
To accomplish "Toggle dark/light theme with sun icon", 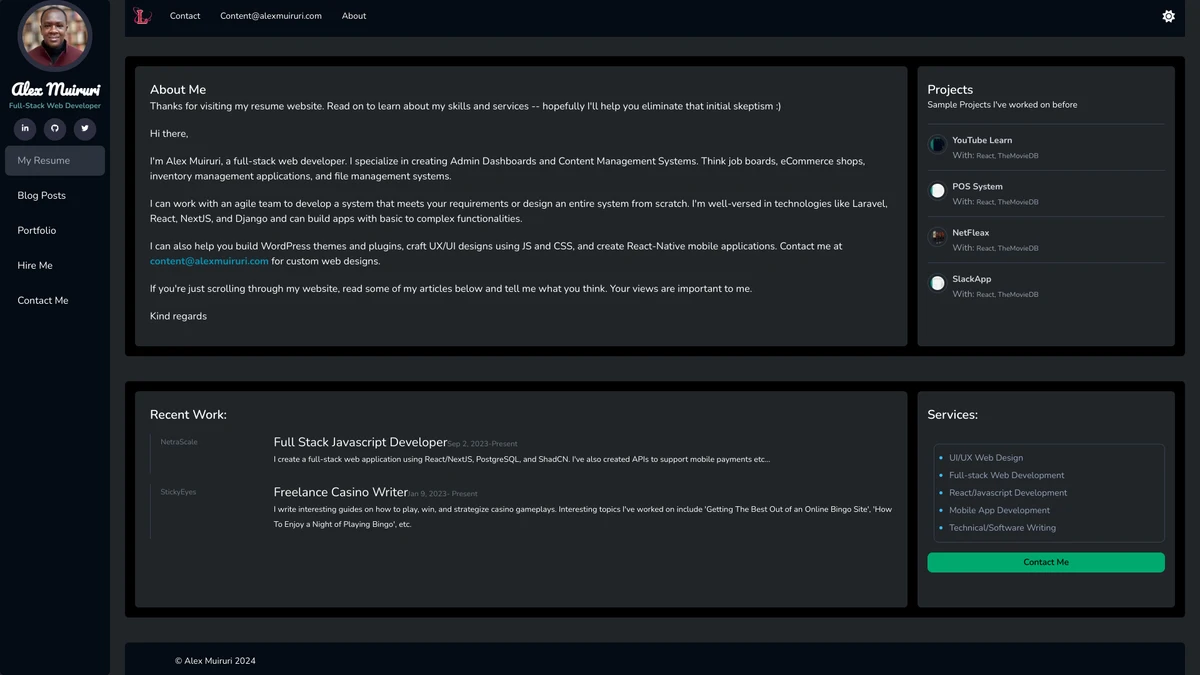I will pyautogui.click(x=1168, y=16).
